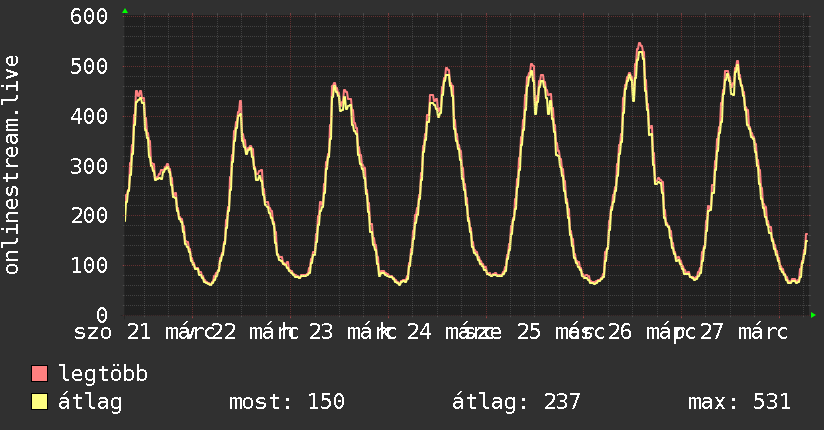This screenshot has height=430, width=824.
Task: Click the "max: 531" statistic
Action: point(739,402)
